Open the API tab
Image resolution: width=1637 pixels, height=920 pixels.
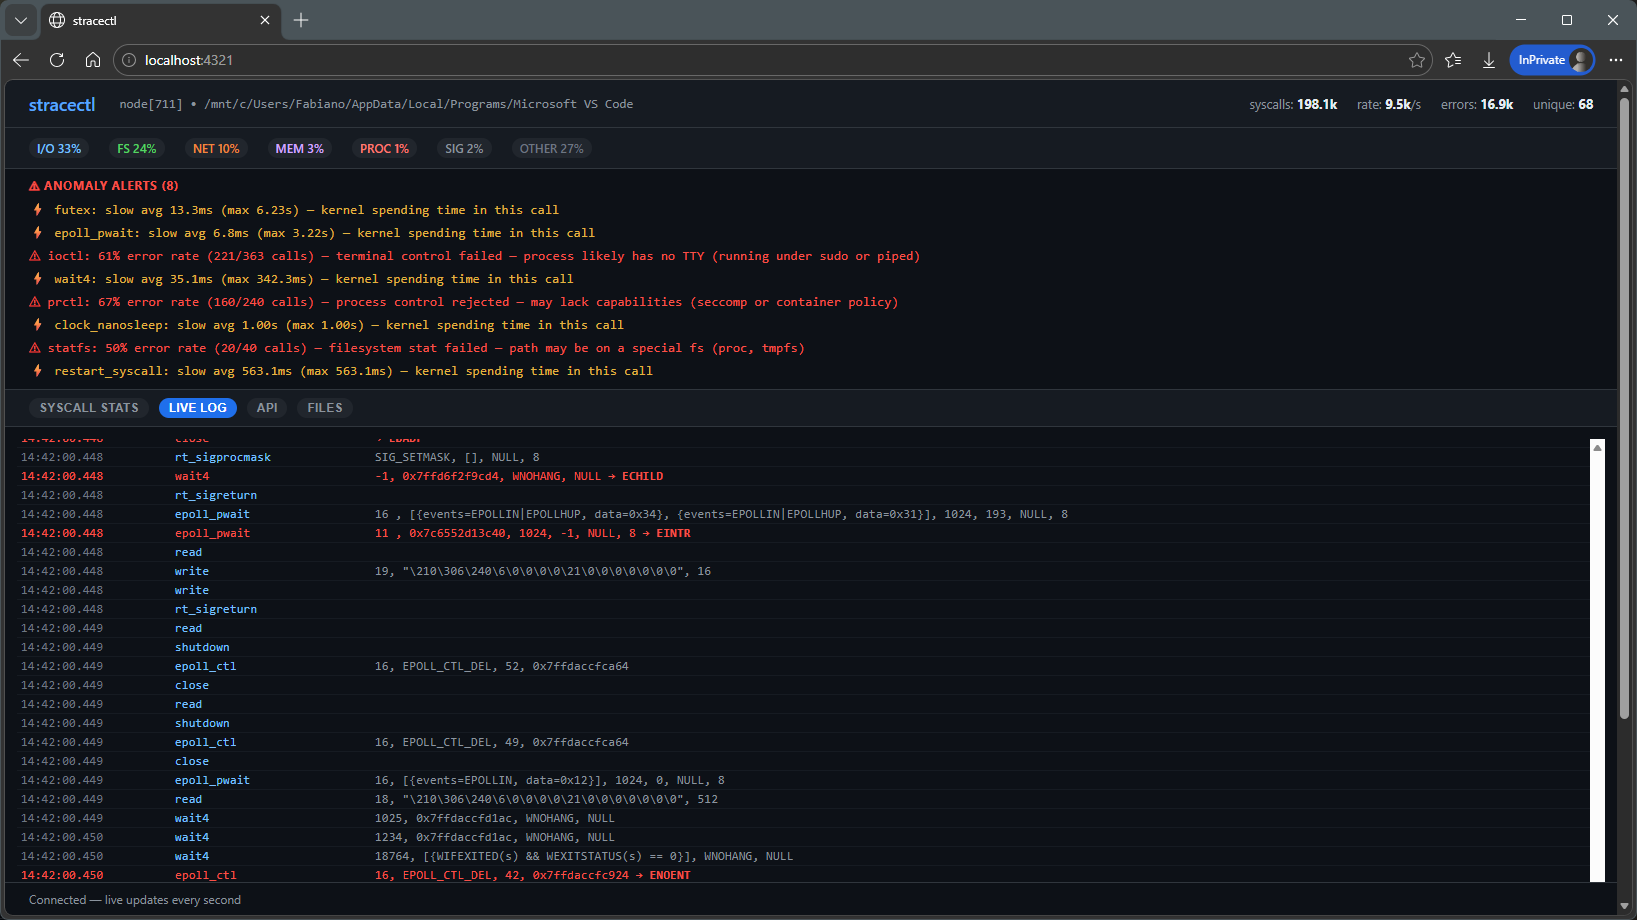coord(266,407)
